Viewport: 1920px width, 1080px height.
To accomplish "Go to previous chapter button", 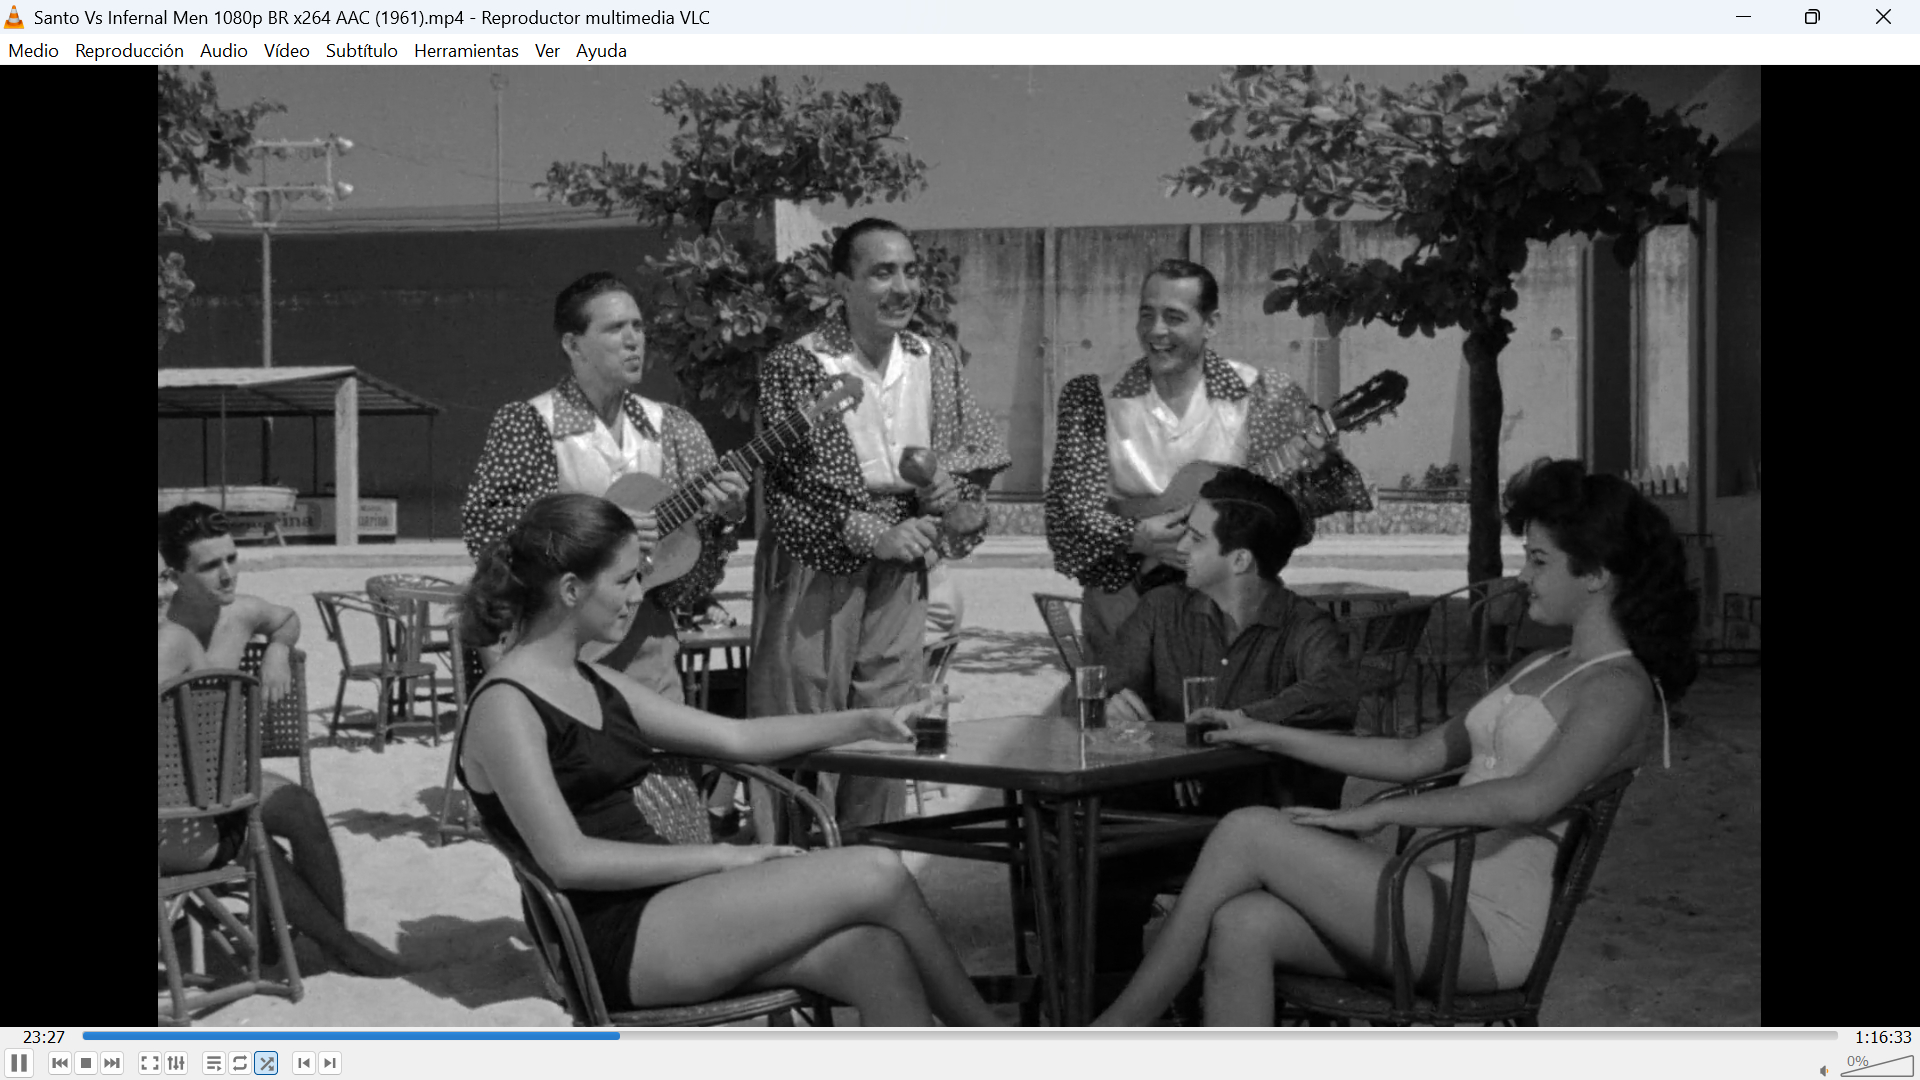I will pyautogui.click(x=304, y=1063).
